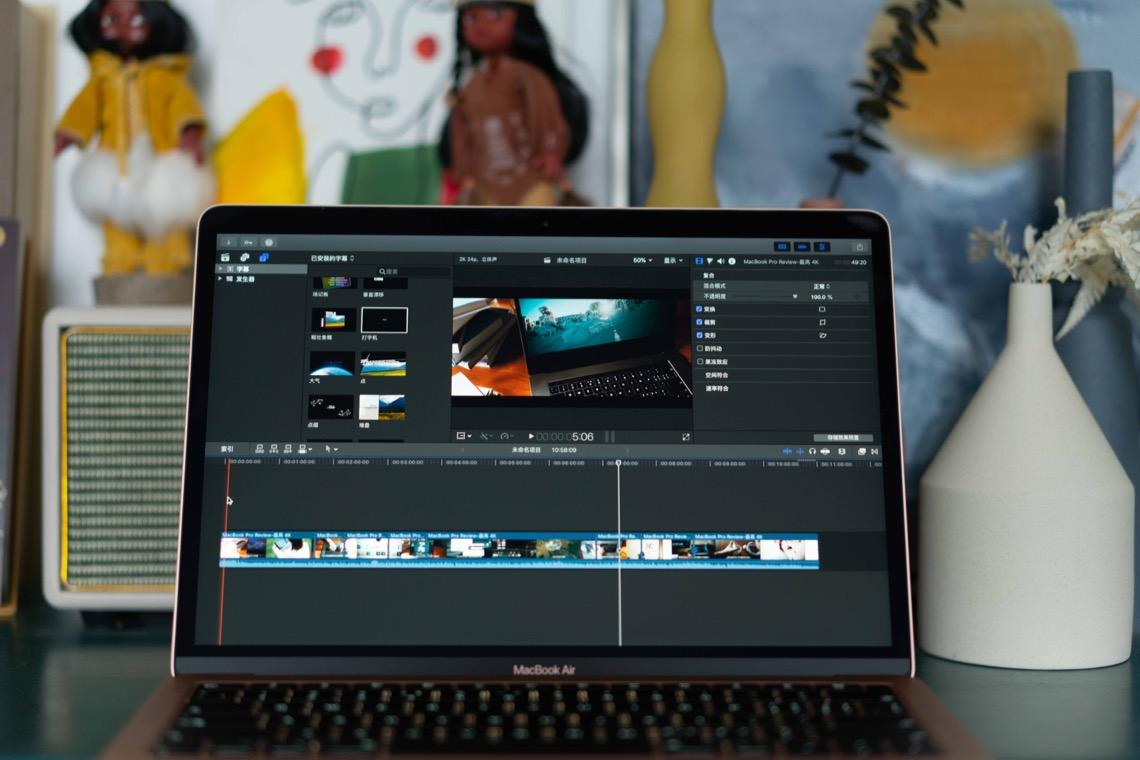Enable the 防抖动 (Stabilization) checkbox

700,348
